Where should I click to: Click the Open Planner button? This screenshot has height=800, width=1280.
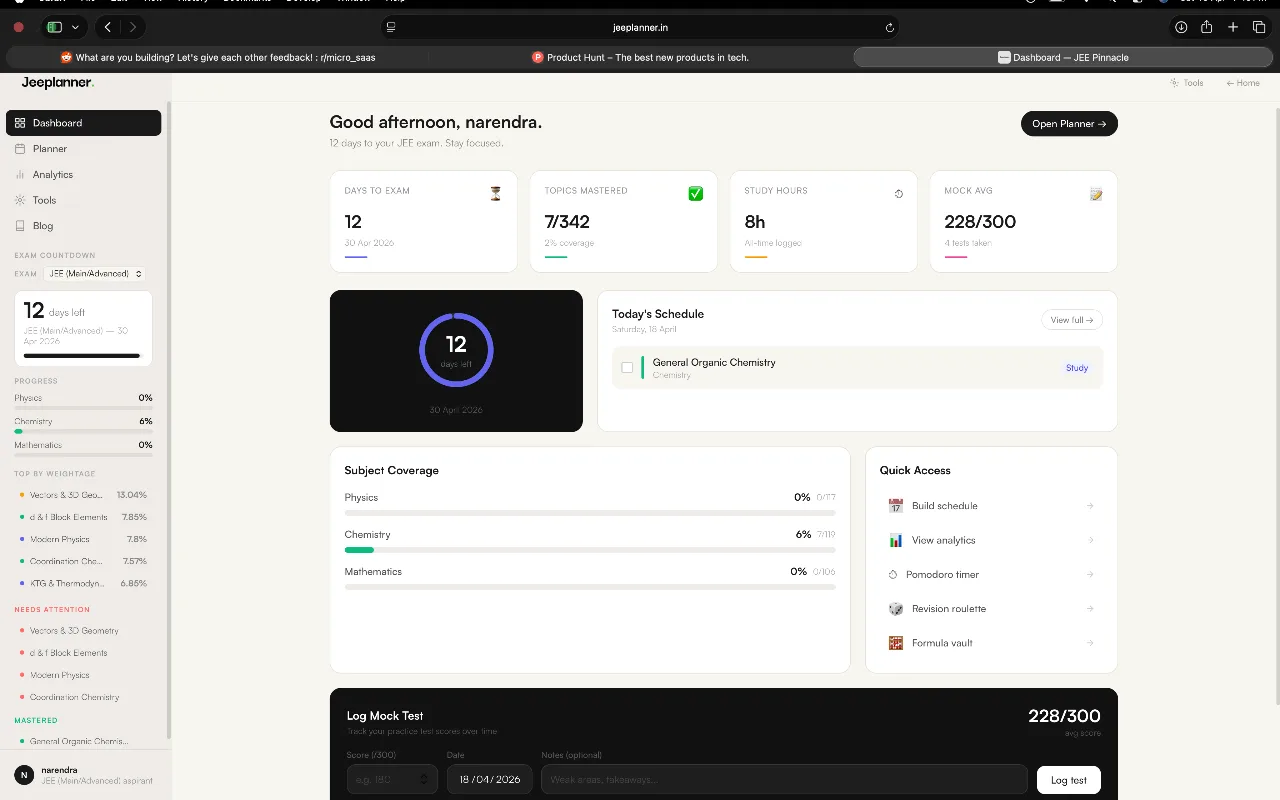click(x=1069, y=124)
